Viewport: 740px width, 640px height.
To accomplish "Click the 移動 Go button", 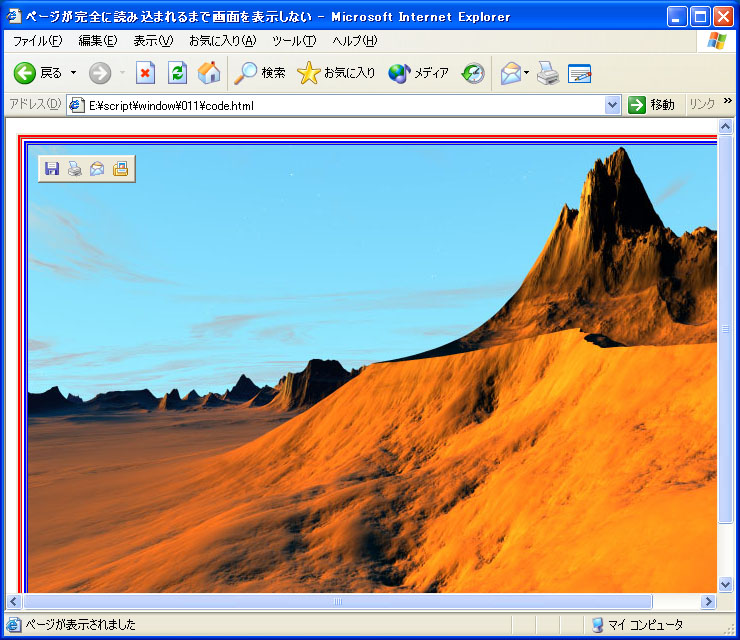I will [651, 105].
